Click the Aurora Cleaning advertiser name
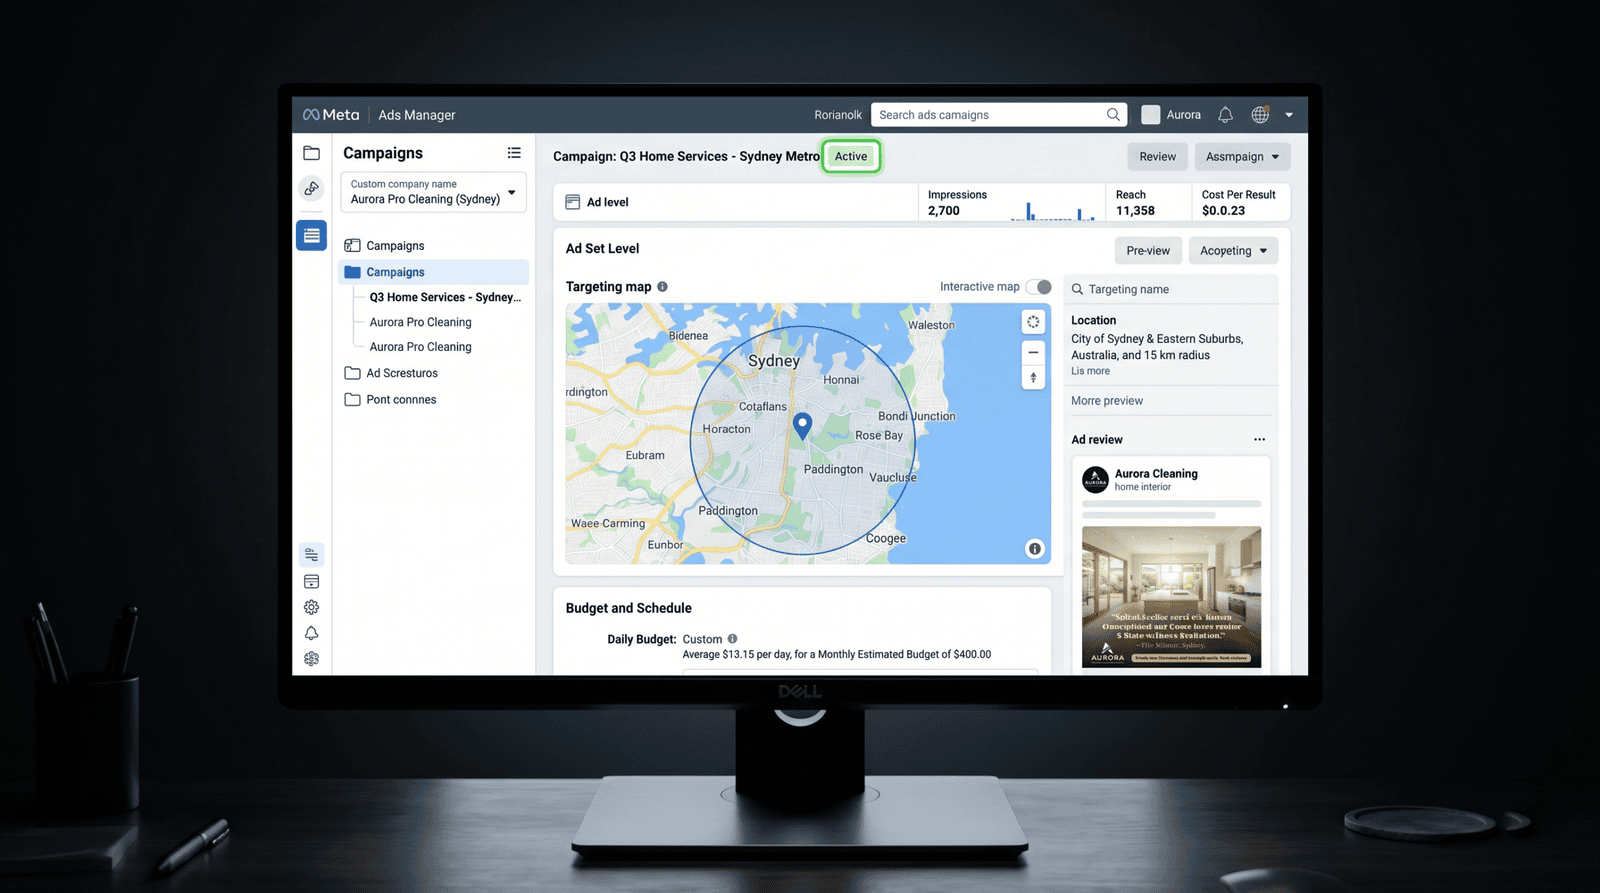Screen dimensions: 1600x893 1156,474
